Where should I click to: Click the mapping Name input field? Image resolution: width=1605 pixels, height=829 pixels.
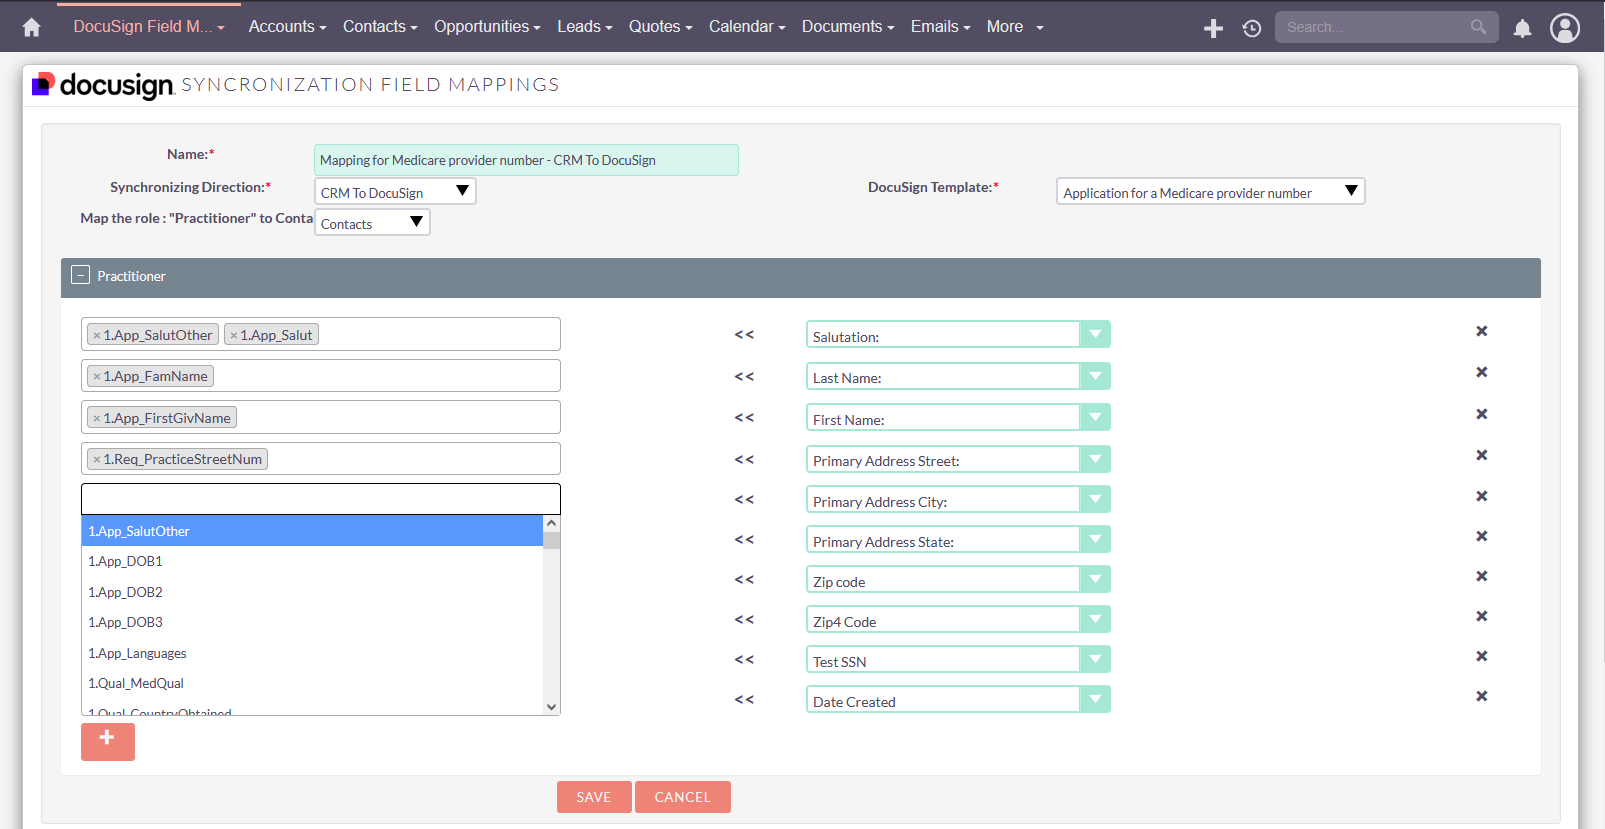[526, 160]
